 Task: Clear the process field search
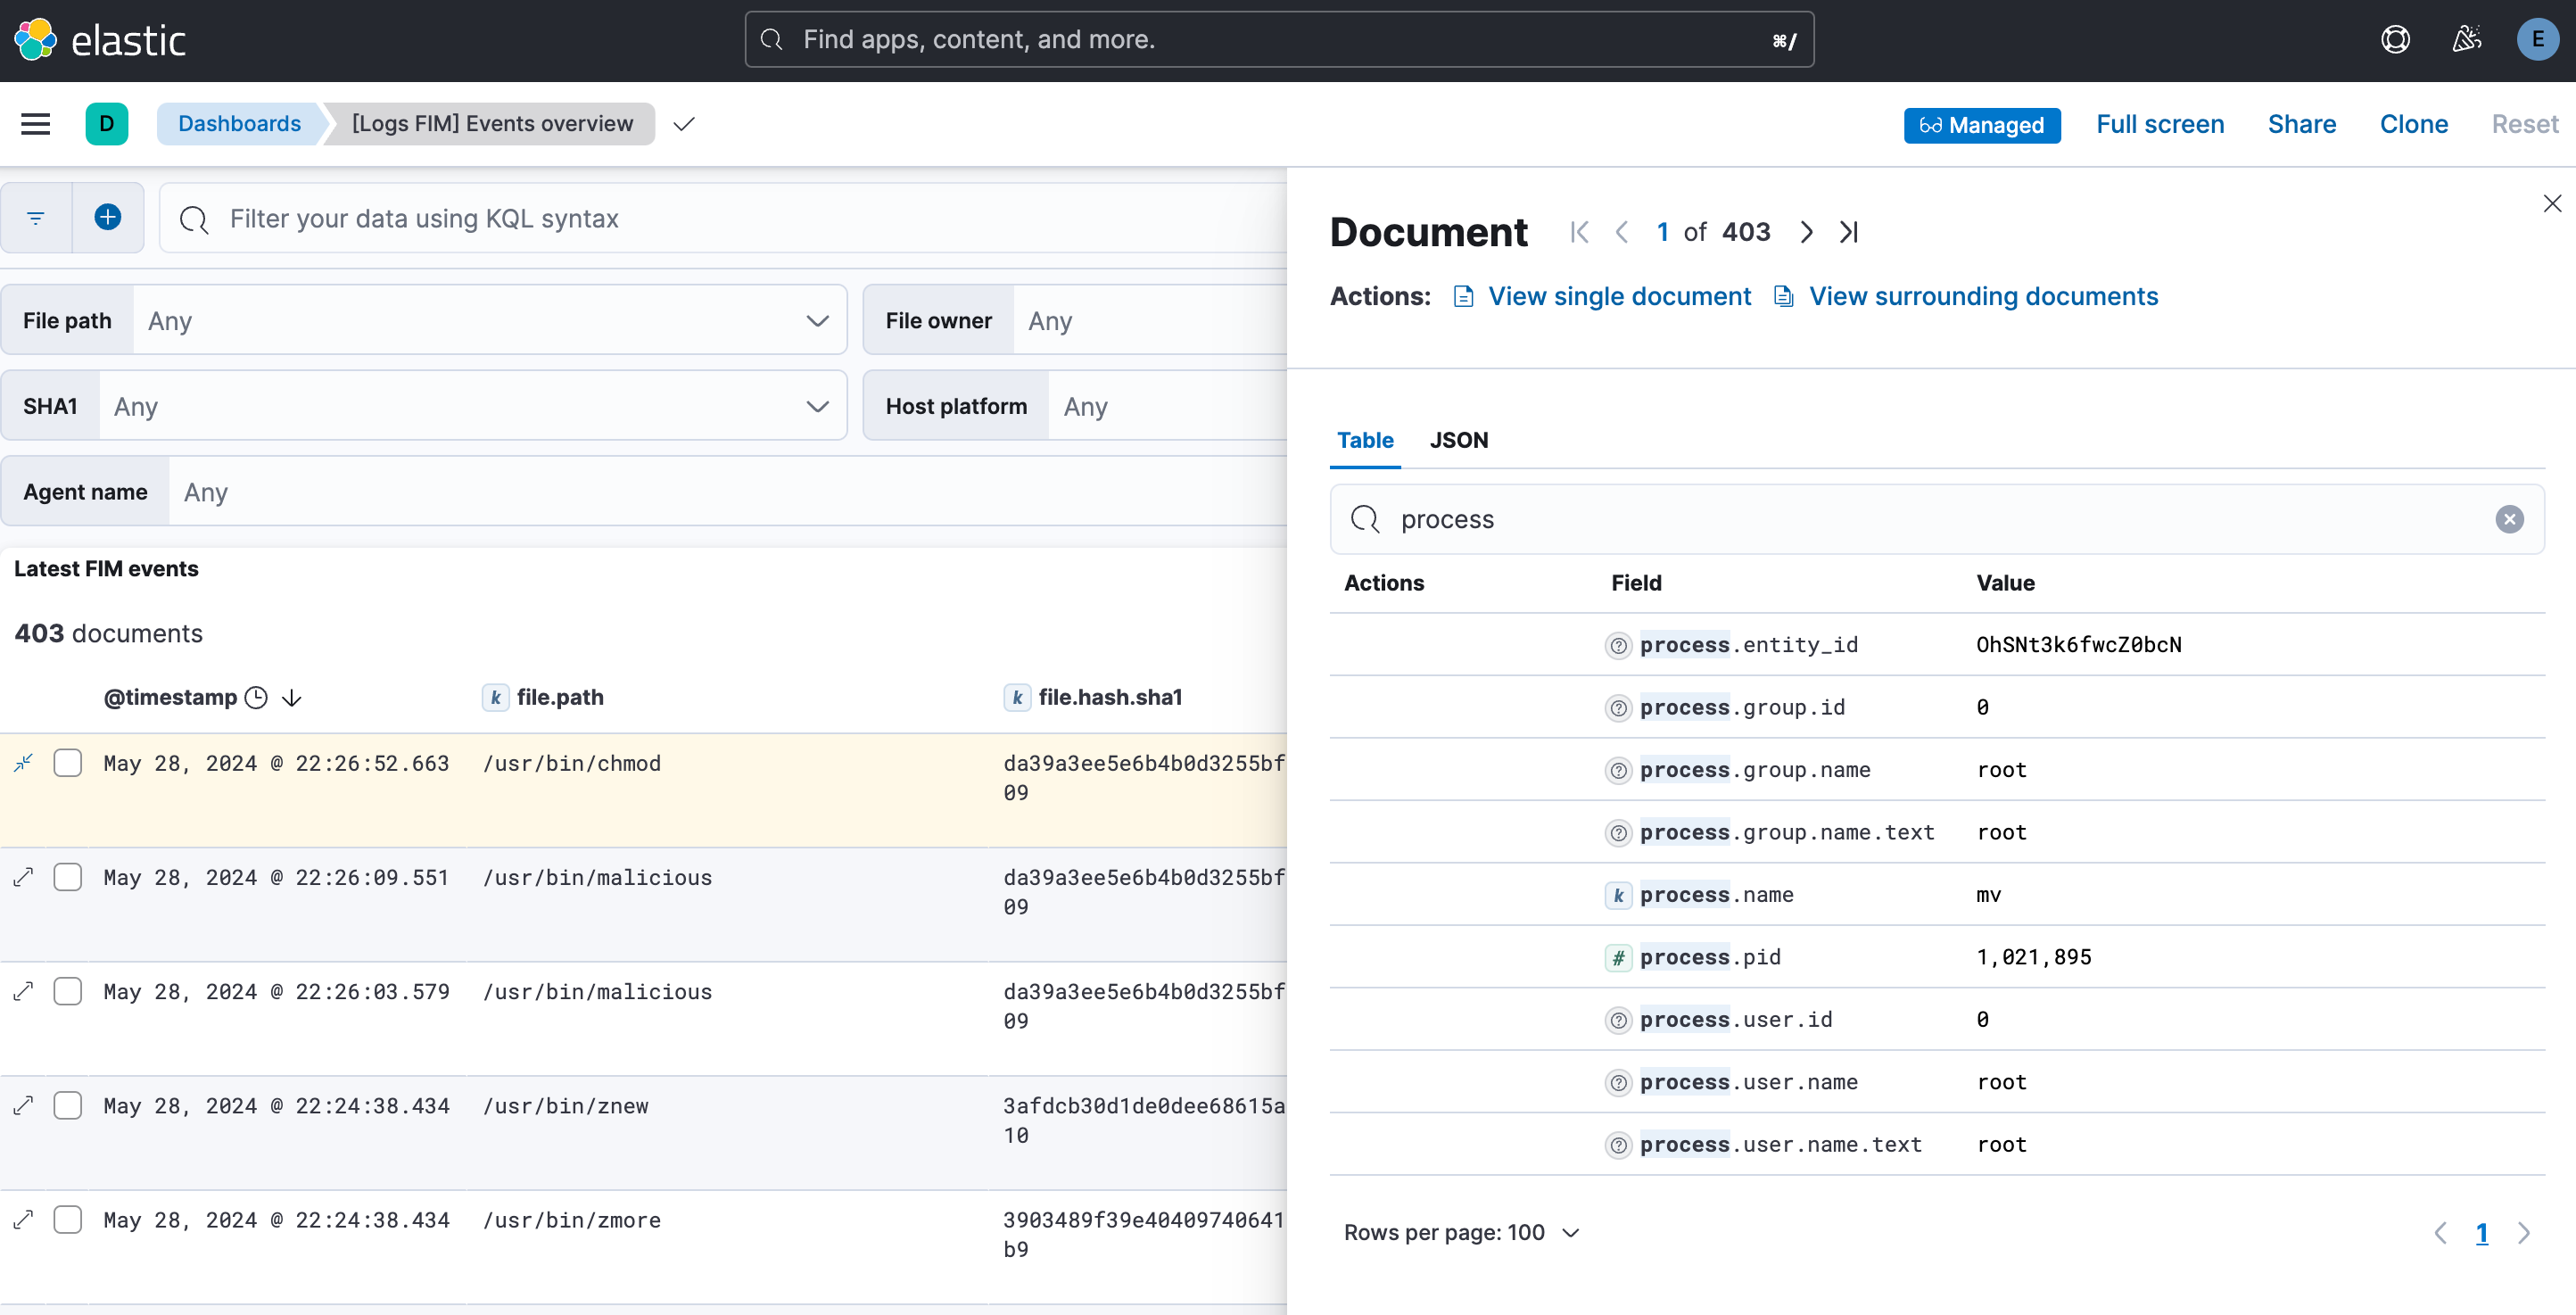point(2509,519)
